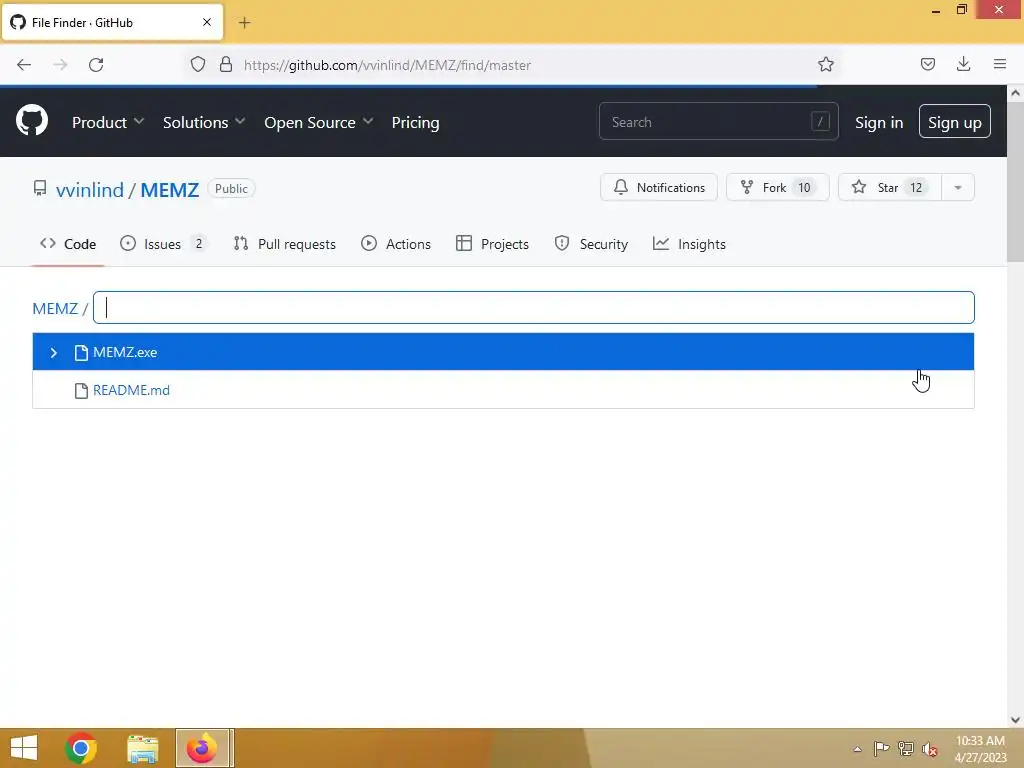Focus the GitHub search box
The image size is (1024, 768).
[x=718, y=121]
